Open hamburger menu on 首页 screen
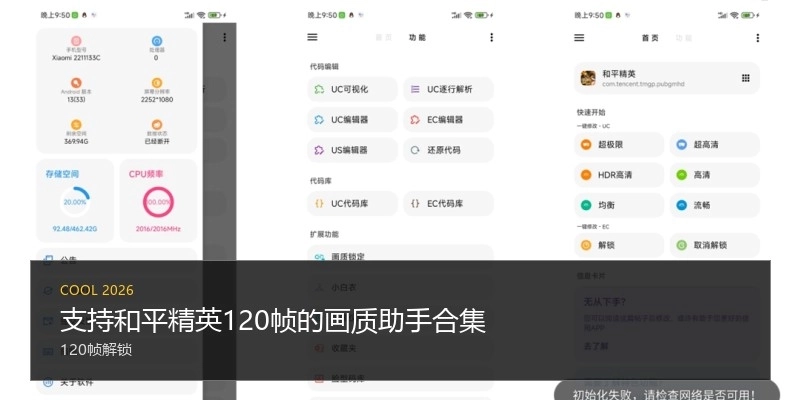The width and height of the screenshot is (800, 400). click(x=579, y=38)
